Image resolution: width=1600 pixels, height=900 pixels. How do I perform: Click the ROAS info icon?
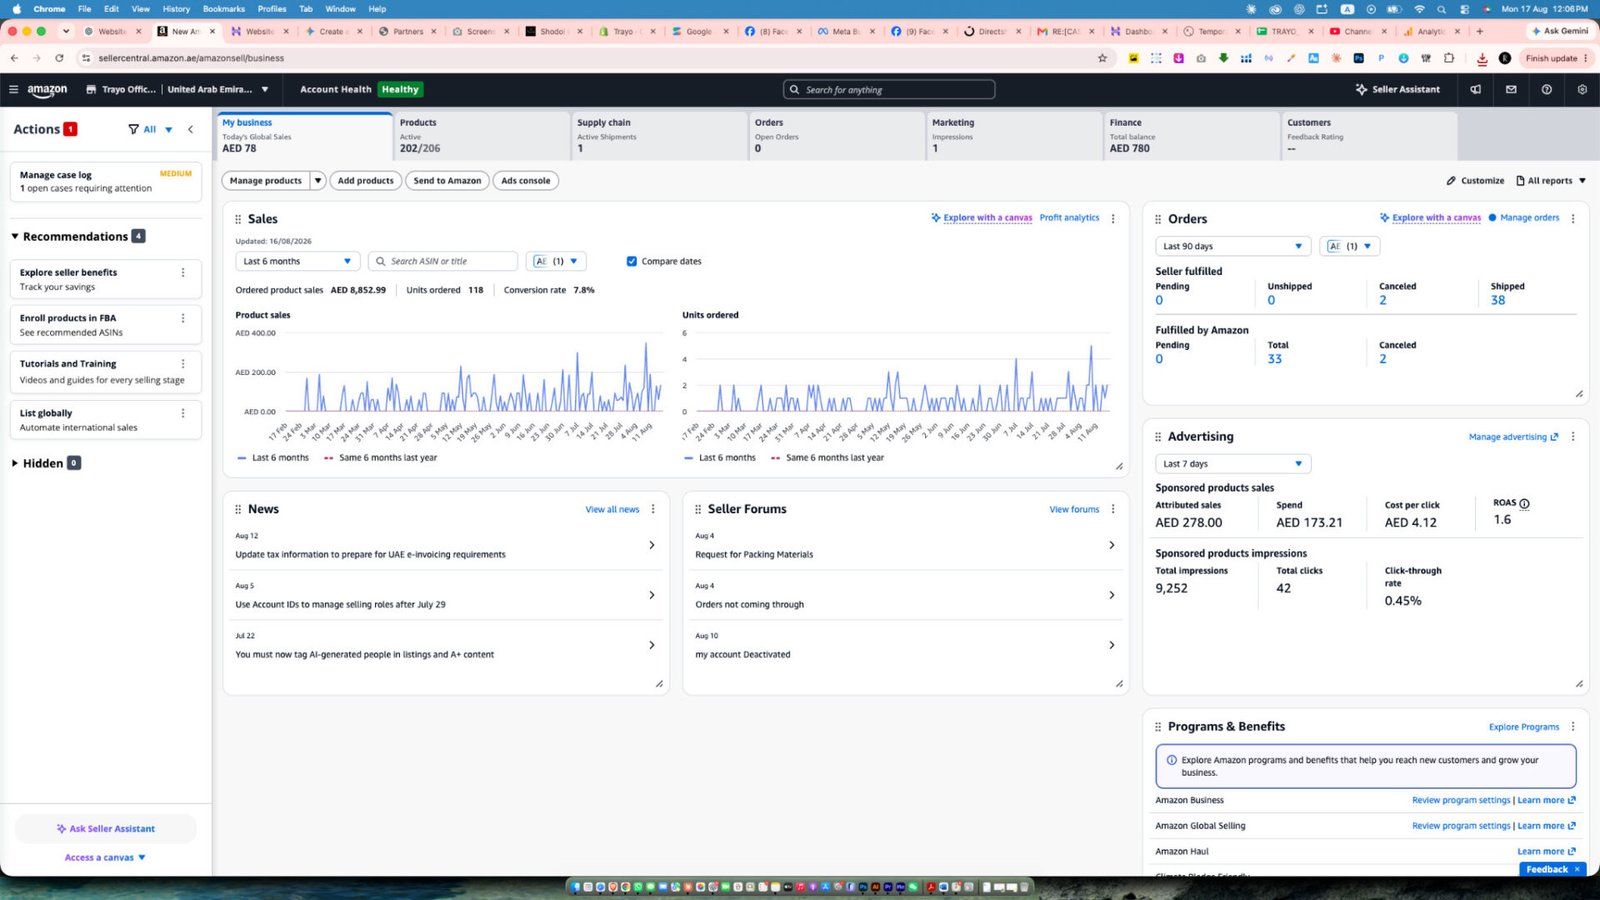pyautogui.click(x=1524, y=503)
